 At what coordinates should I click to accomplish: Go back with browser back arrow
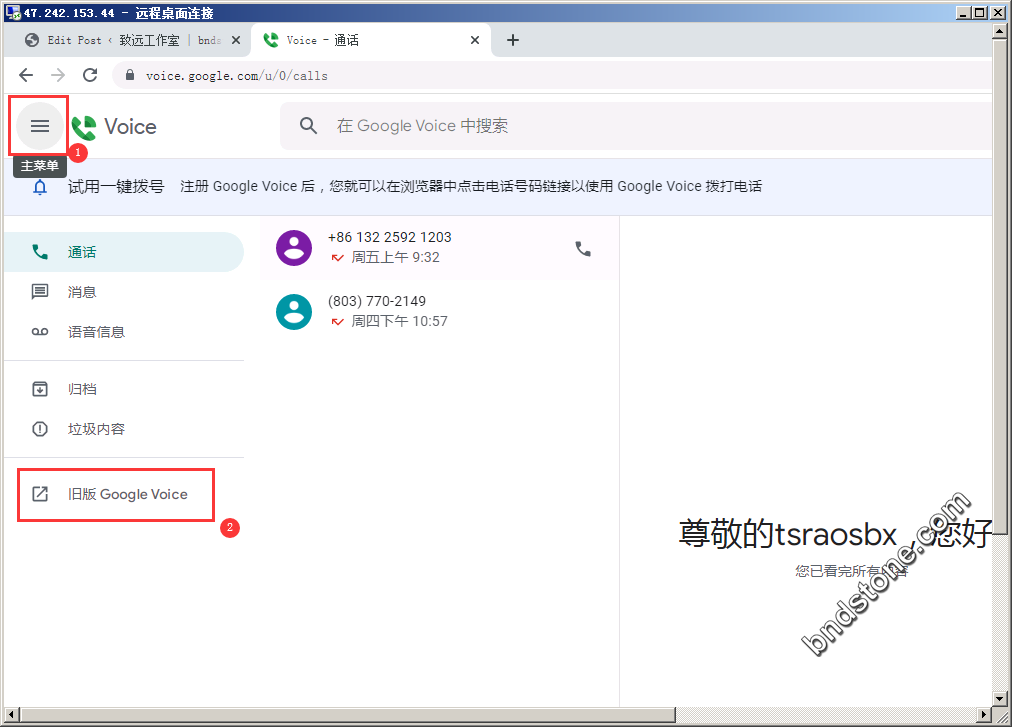pos(26,76)
